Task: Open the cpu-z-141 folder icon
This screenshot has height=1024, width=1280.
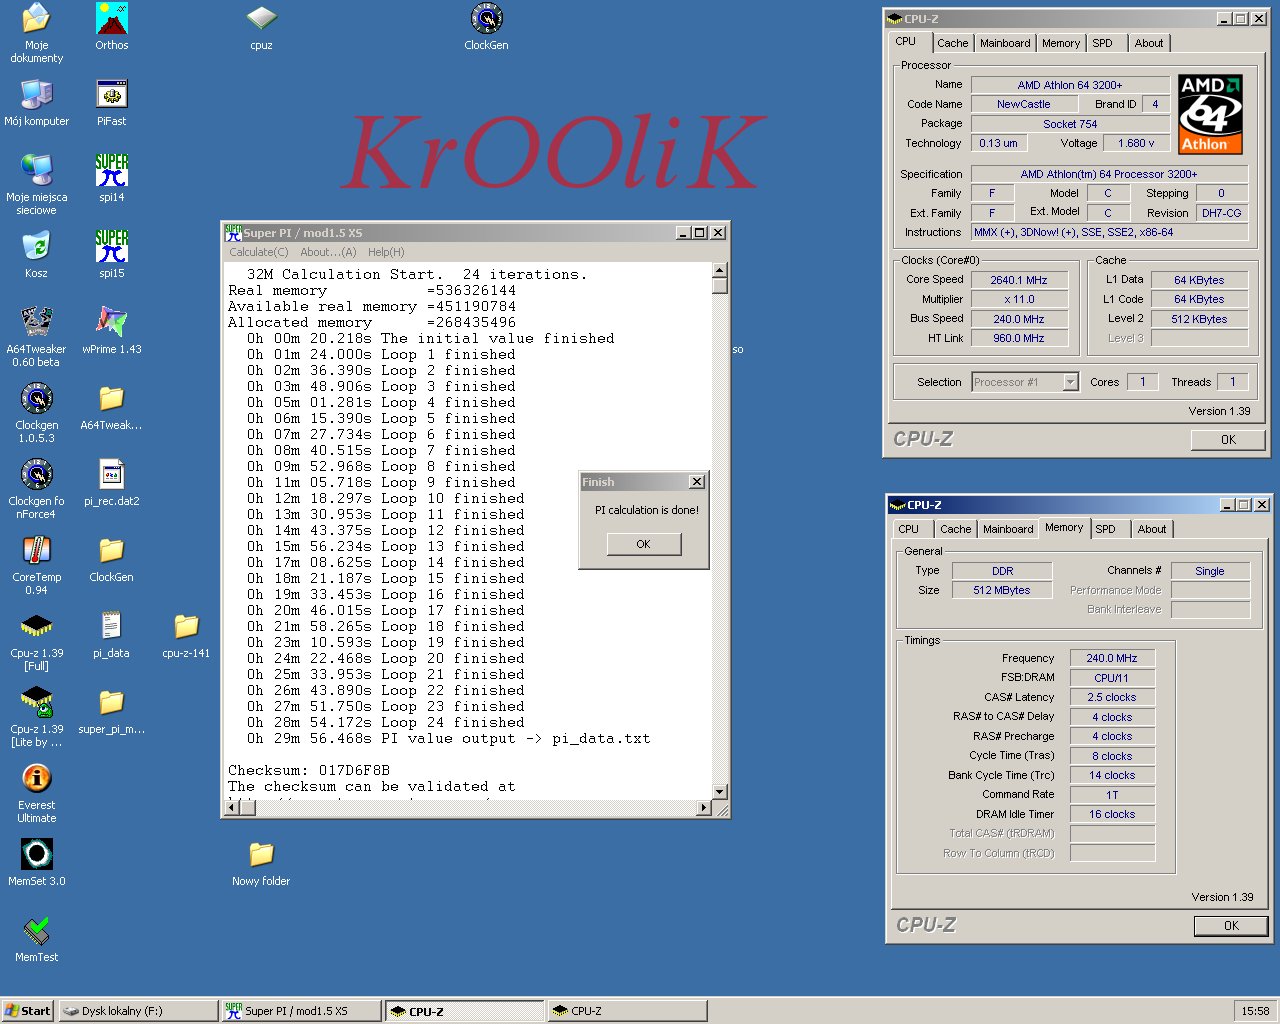Action: pyautogui.click(x=186, y=635)
